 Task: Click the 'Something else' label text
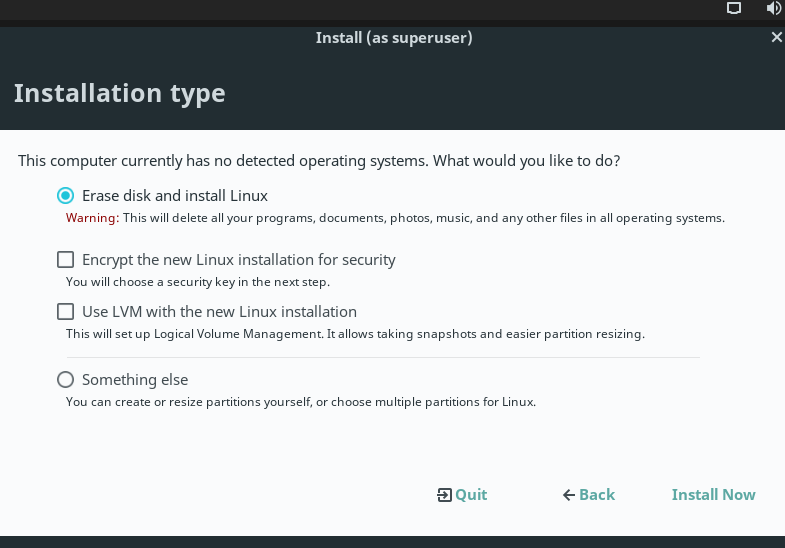tap(135, 380)
